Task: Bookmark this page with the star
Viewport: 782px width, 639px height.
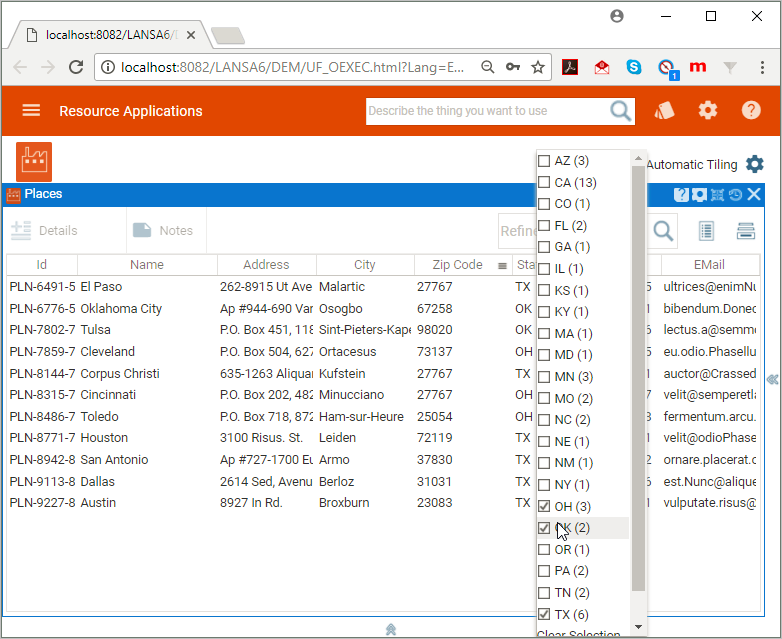Action: click(x=538, y=67)
